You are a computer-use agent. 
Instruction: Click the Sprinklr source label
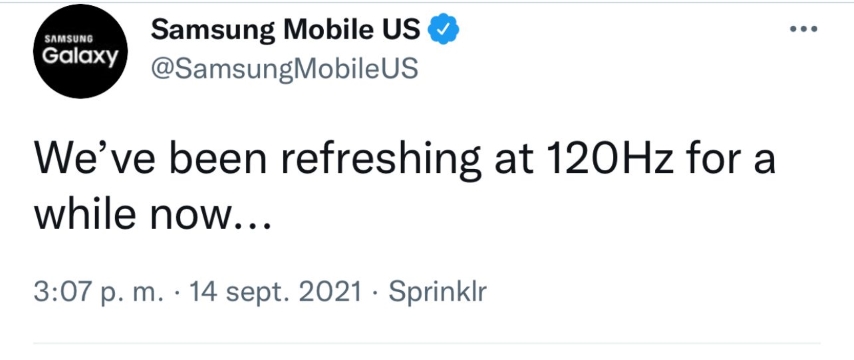pos(437,291)
